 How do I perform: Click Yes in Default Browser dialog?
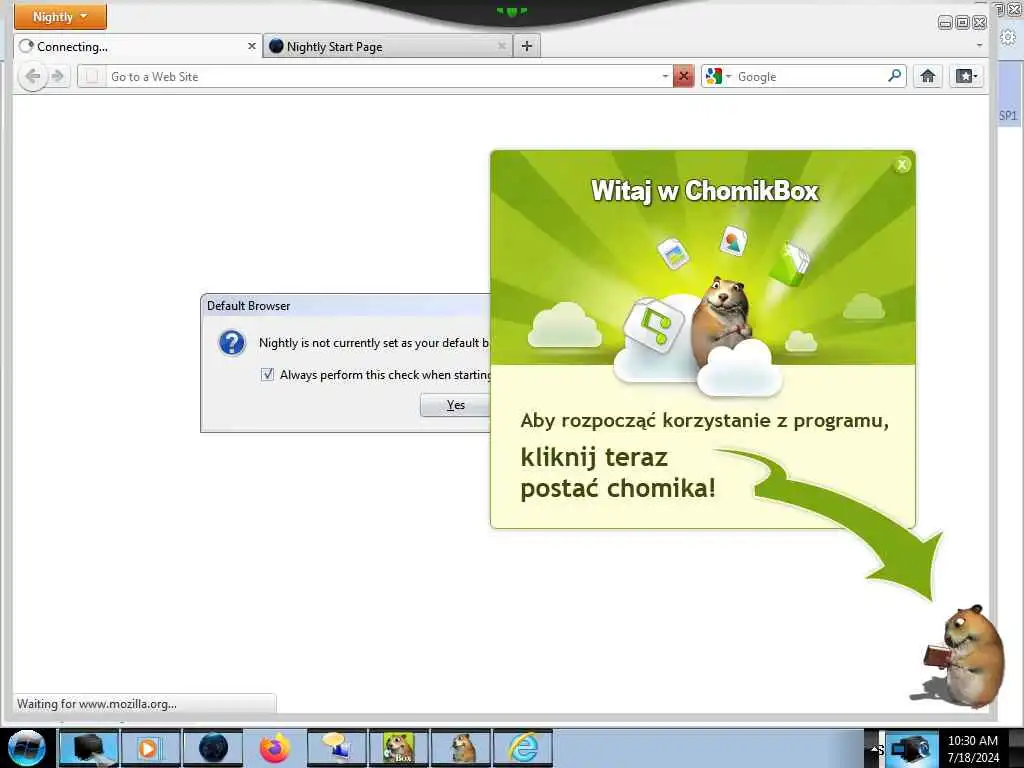455,405
